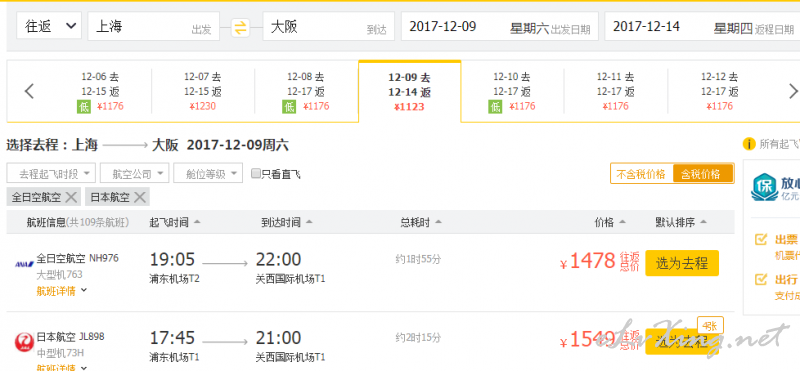Remove the 全日空航空 airline filter tag
Screen dimensions: 800x371
[71, 197]
